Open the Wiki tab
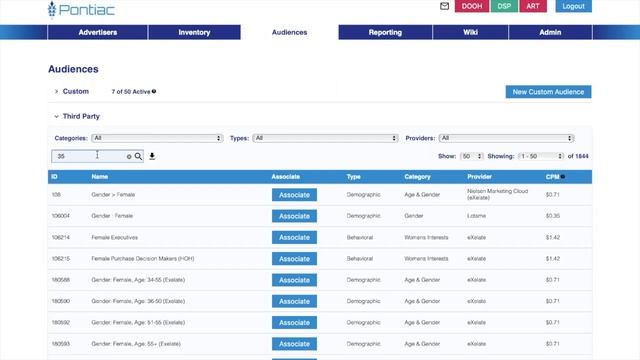This screenshot has width=640, height=360. (x=471, y=32)
